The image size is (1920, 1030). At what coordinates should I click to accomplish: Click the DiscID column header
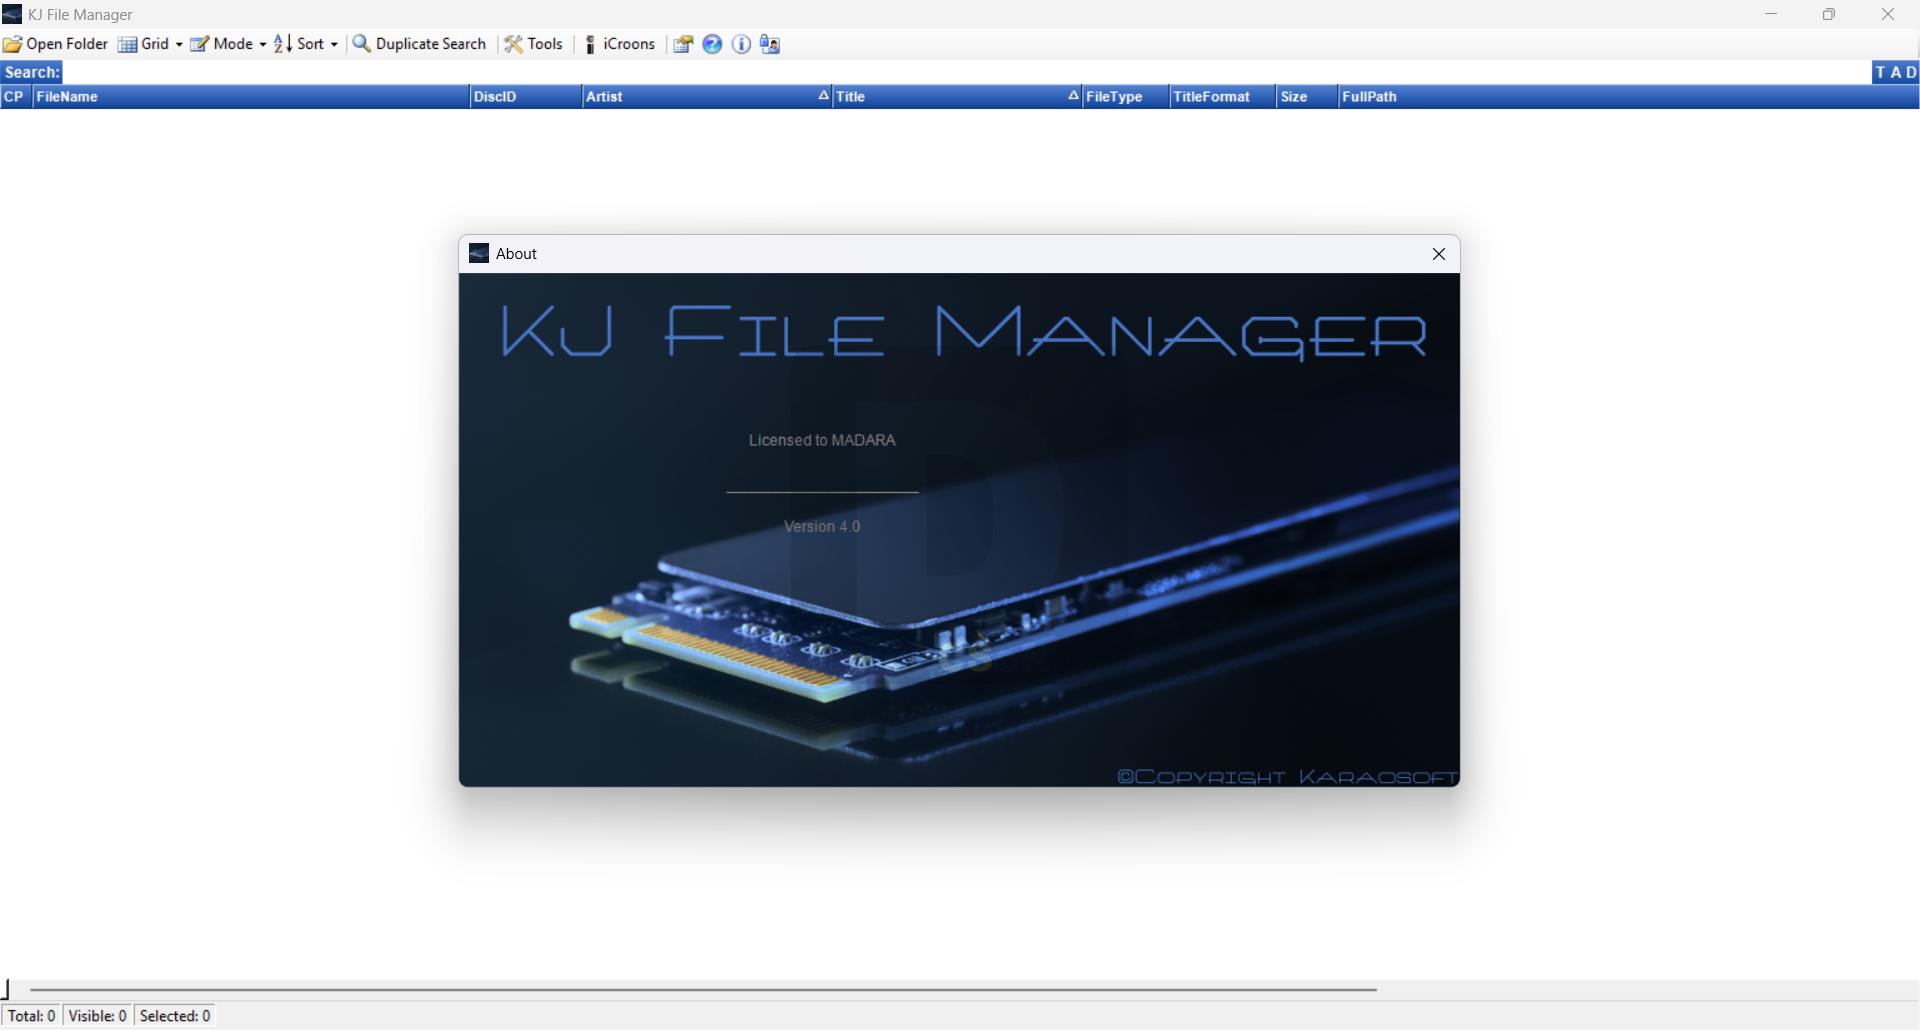[x=525, y=97]
